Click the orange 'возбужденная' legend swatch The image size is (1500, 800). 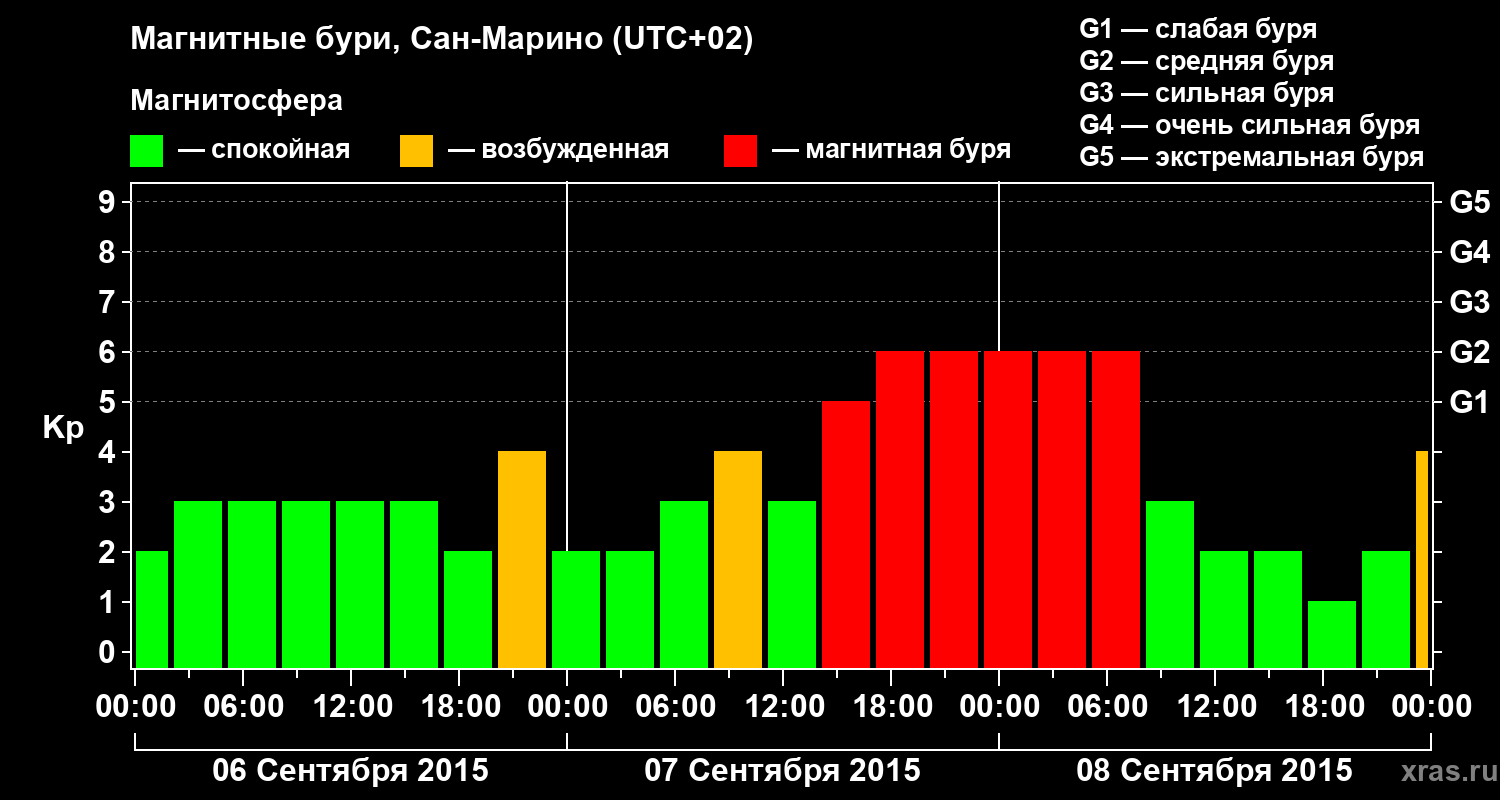(x=417, y=151)
